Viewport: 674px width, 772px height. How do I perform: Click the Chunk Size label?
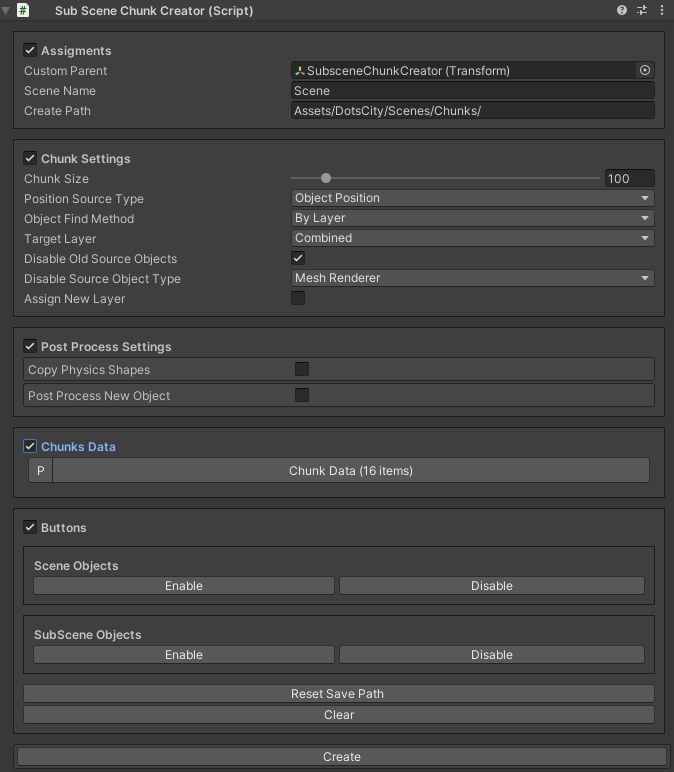click(56, 179)
